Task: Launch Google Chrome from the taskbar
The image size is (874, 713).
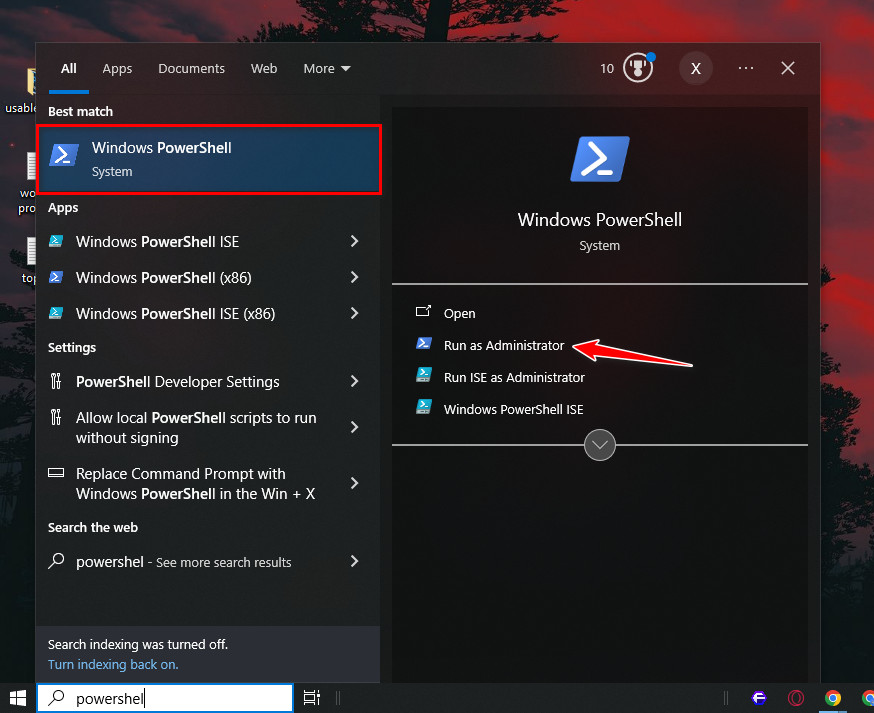Action: click(833, 697)
